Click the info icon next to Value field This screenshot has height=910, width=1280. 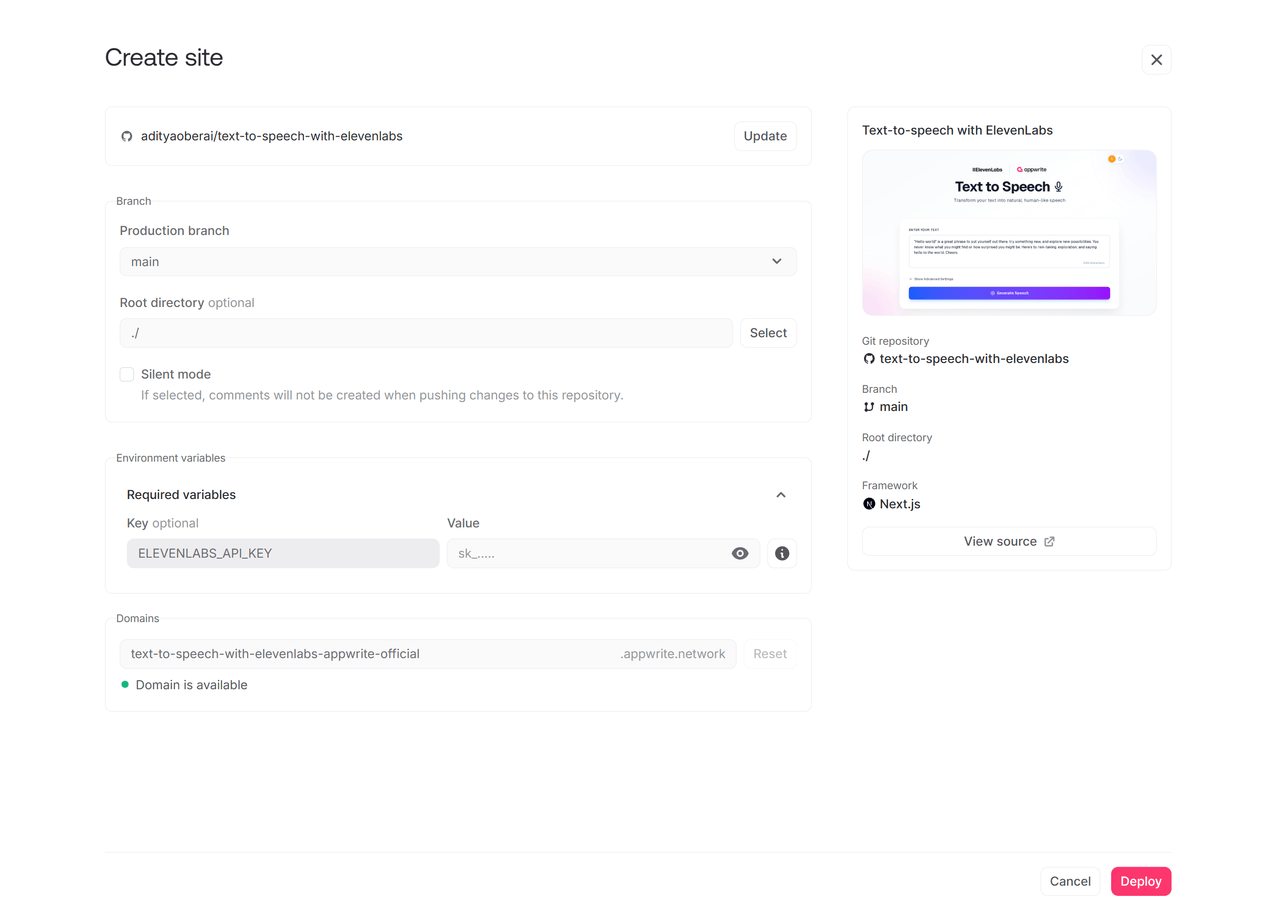pos(782,553)
